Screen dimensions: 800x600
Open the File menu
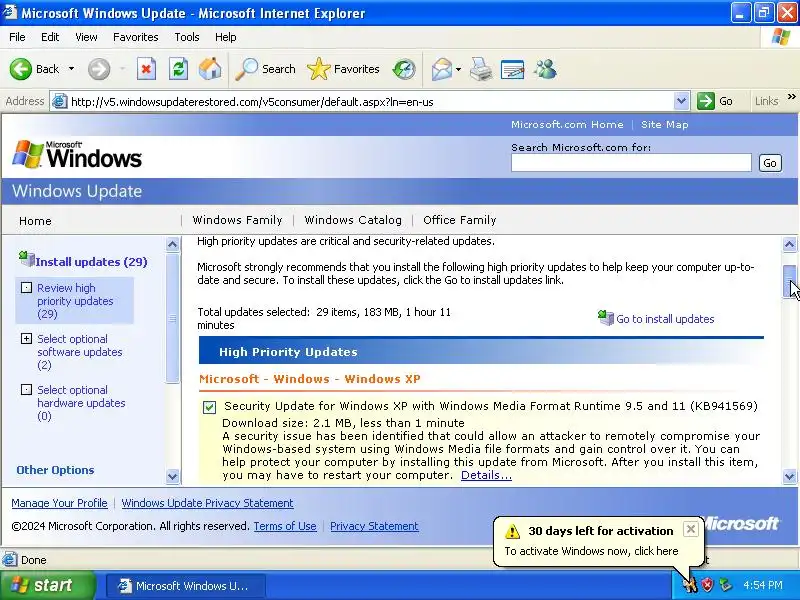[17, 37]
